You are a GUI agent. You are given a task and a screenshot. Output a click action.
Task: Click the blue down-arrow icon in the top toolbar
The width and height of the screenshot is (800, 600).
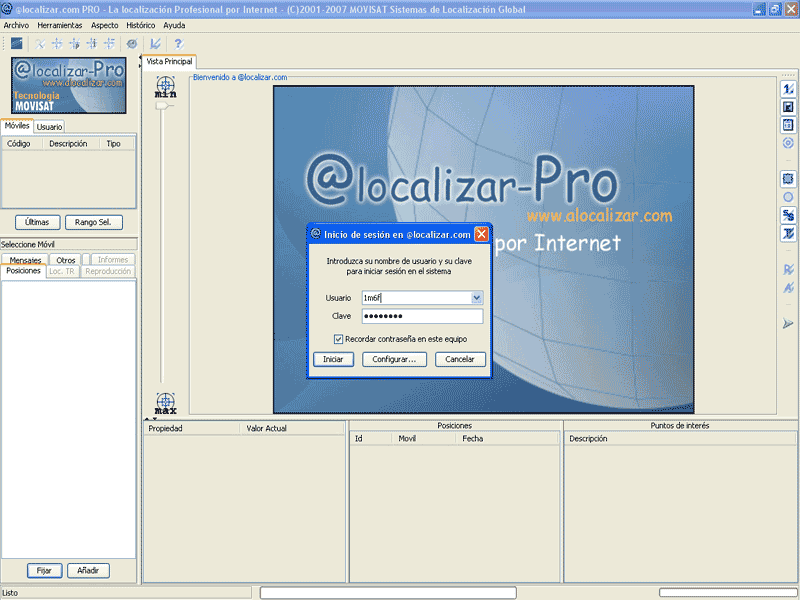click(155, 44)
